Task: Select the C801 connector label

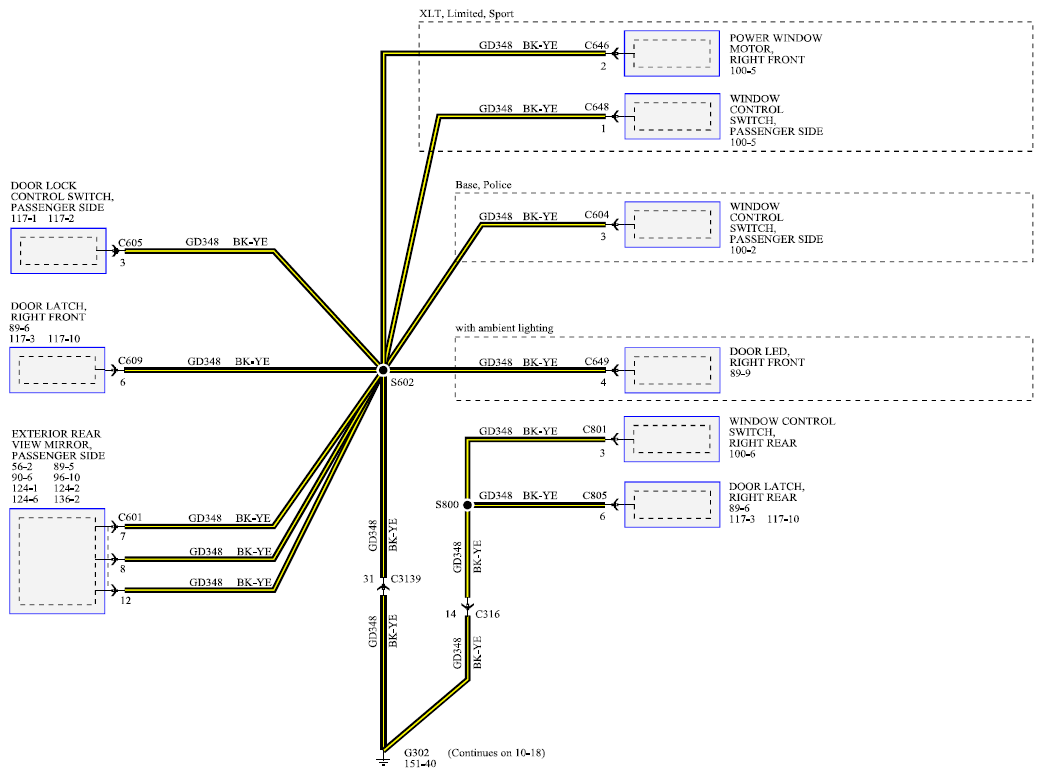Action: pos(595,430)
